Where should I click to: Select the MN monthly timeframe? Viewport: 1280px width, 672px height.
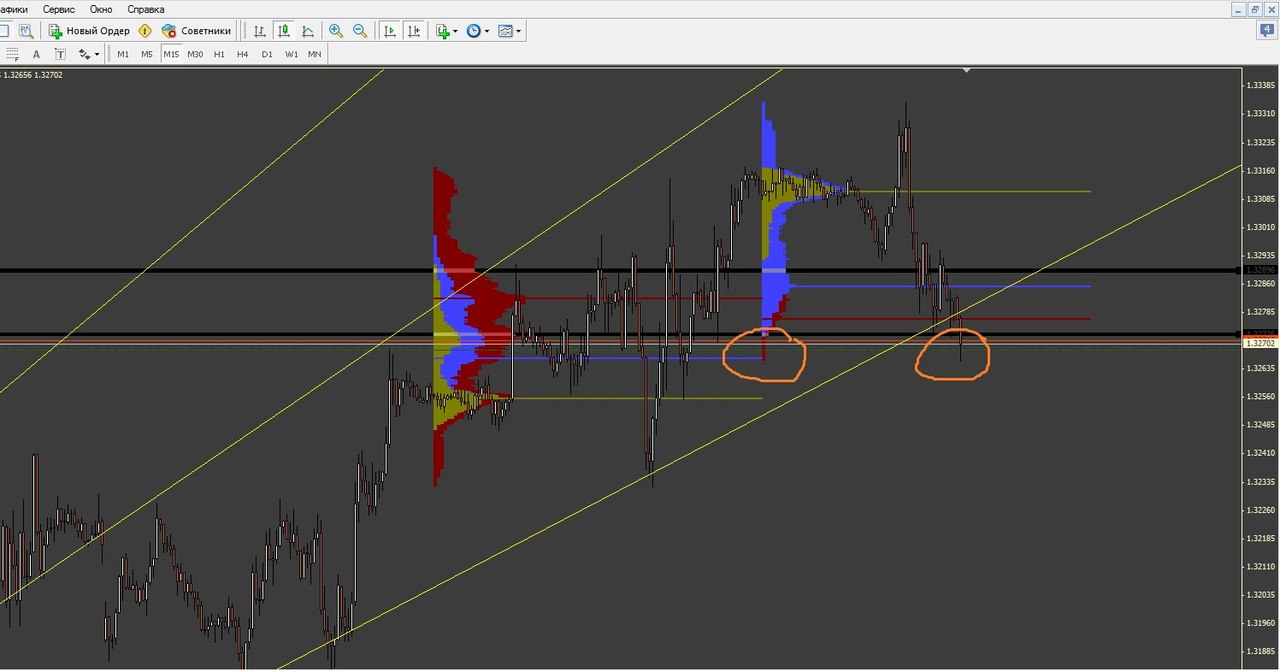[315, 54]
